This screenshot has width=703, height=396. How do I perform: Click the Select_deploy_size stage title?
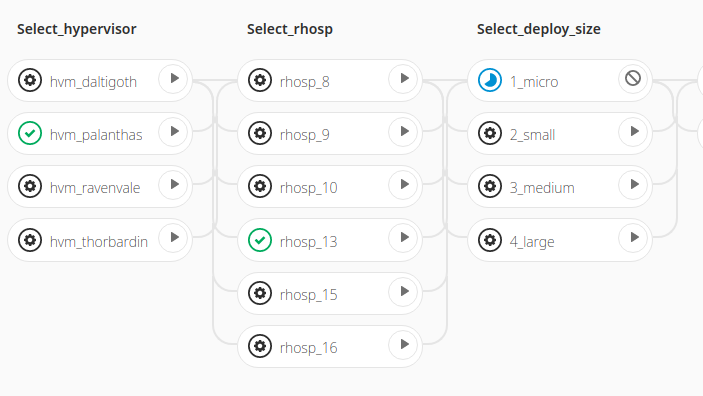coord(538,29)
